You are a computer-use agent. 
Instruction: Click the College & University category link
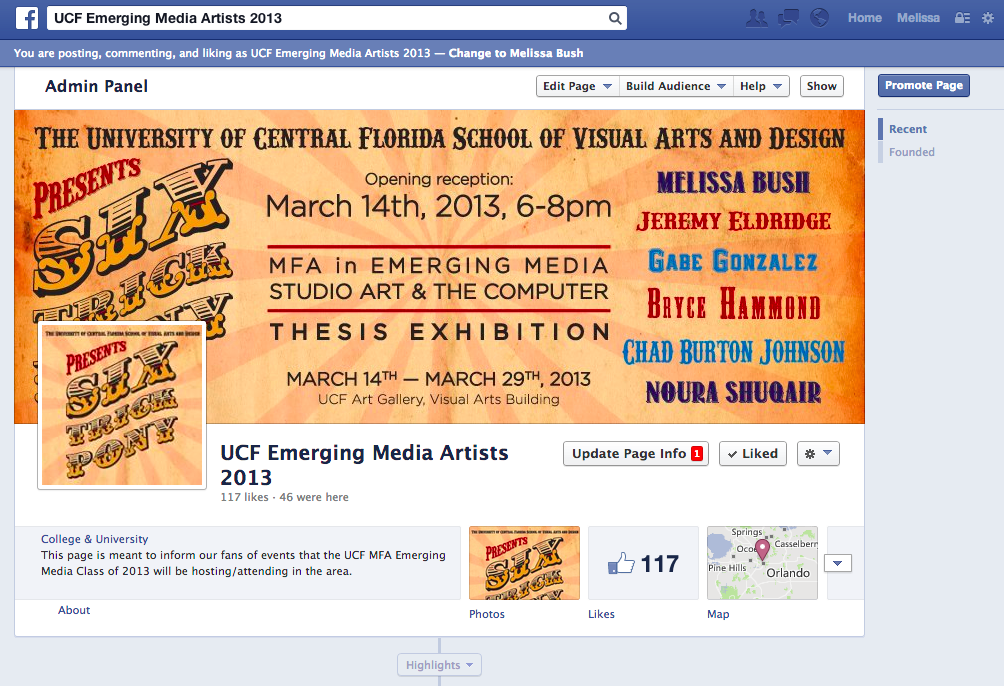pyautogui.click(x=94, y=539)
